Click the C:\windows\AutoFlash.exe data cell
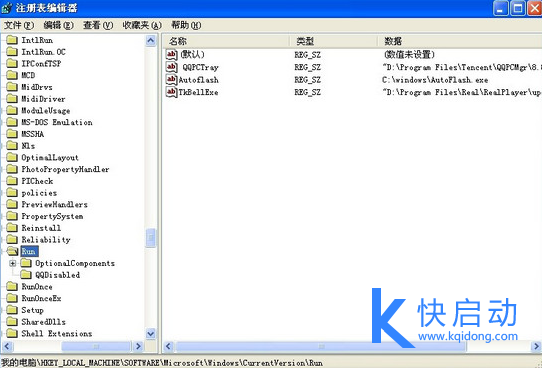This screenshot has height=368, width=542. (x=435, y=80)
